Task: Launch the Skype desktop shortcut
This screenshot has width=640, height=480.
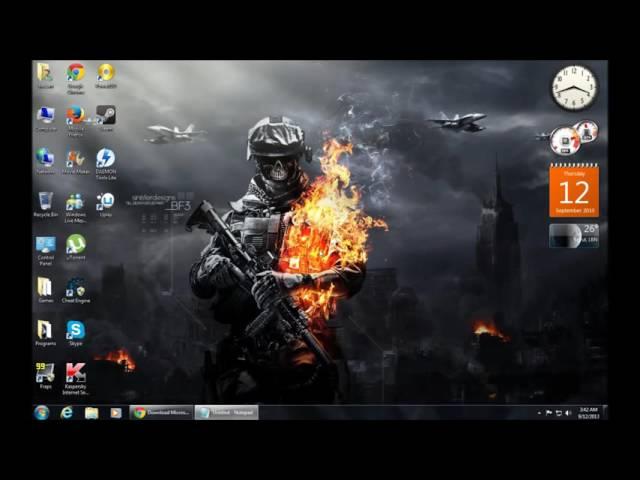Action: coord(76,333)
